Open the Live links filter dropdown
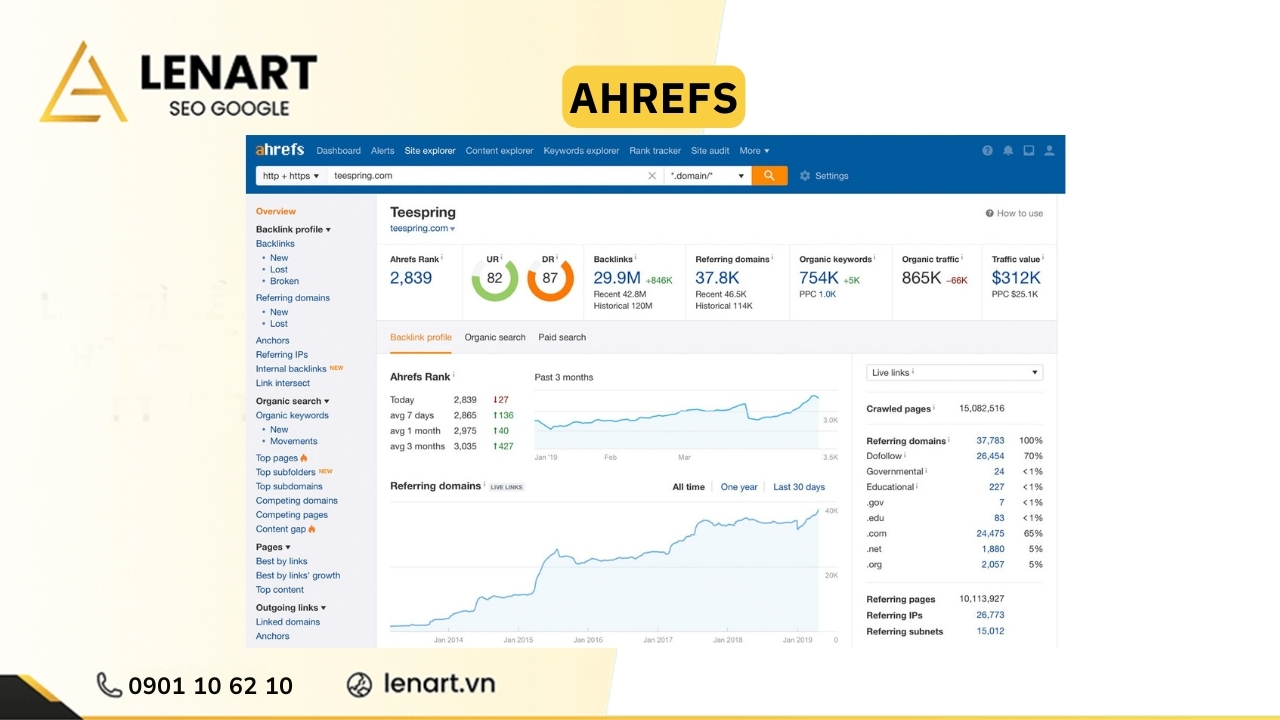1280x720 pixels. [953, 372]
